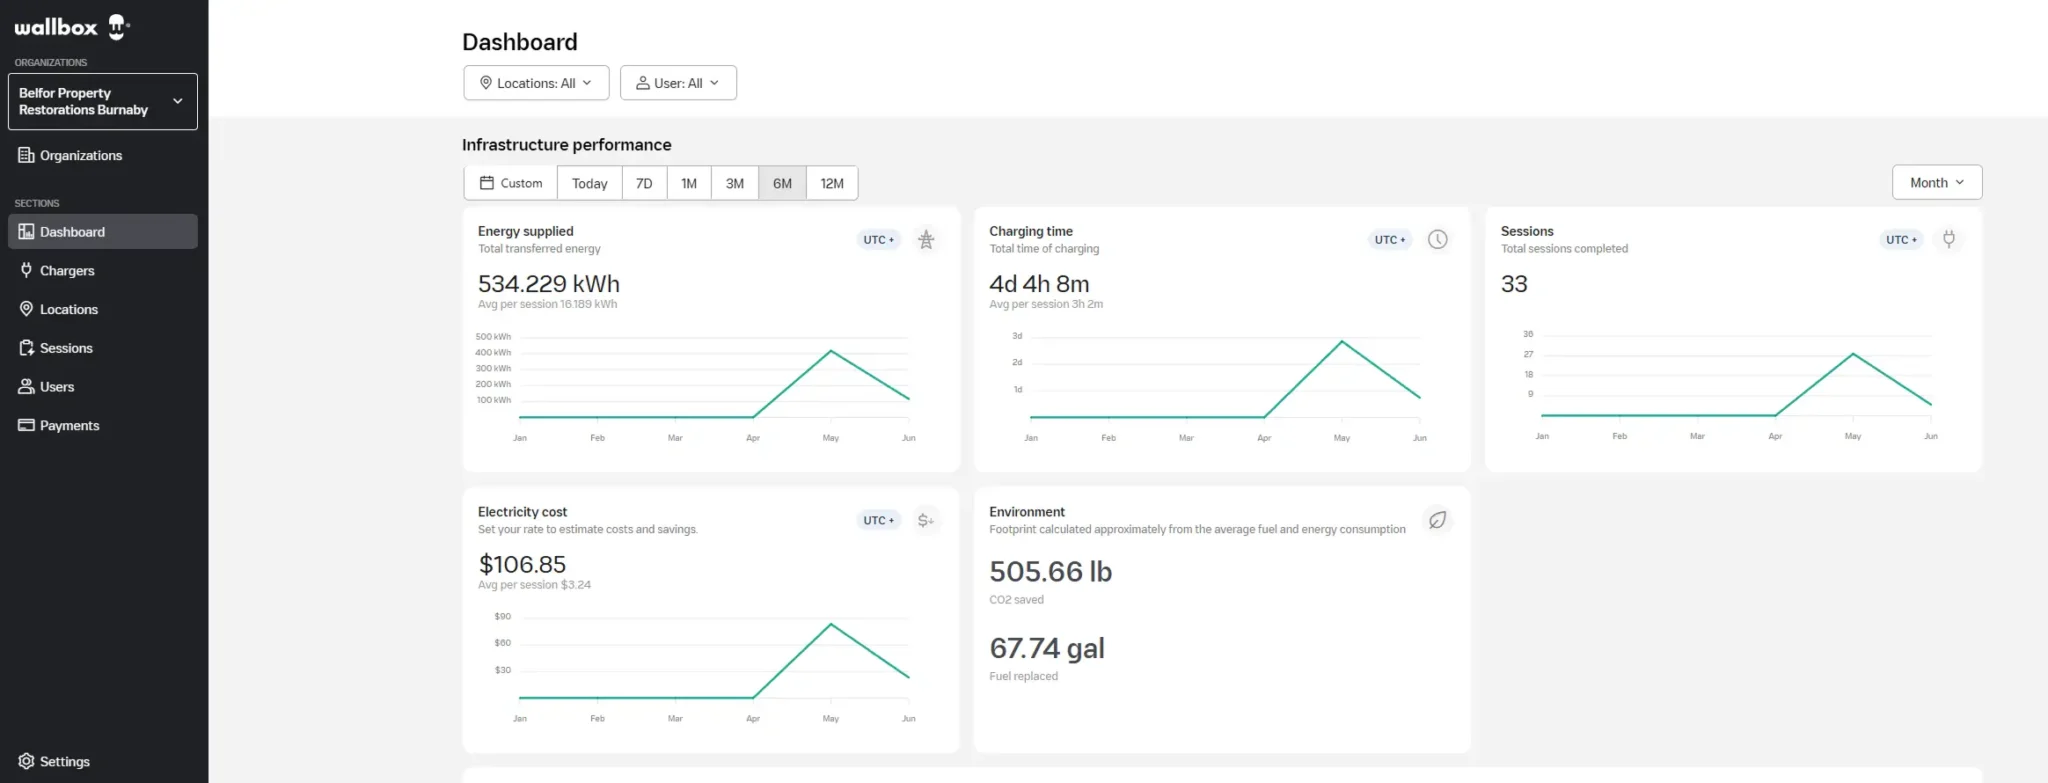The height and width of the screenshot is (783, 2048).
Task: Click the pin icon in Locations filter
Action: [x=486, y=83]
